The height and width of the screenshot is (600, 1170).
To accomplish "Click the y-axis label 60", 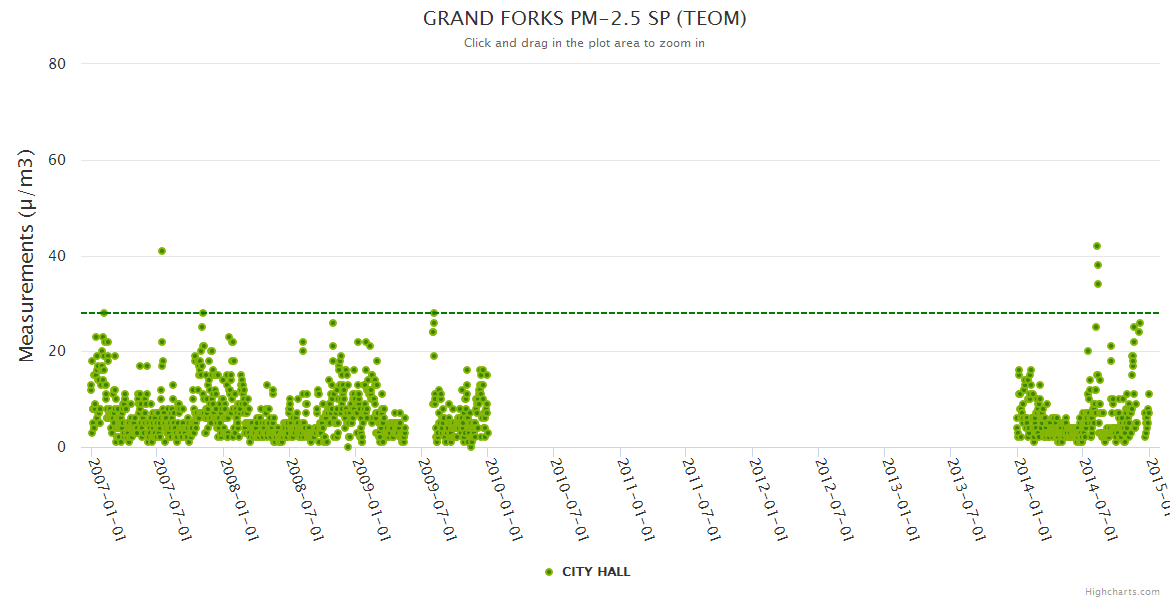I will click(x=57, y=160).
